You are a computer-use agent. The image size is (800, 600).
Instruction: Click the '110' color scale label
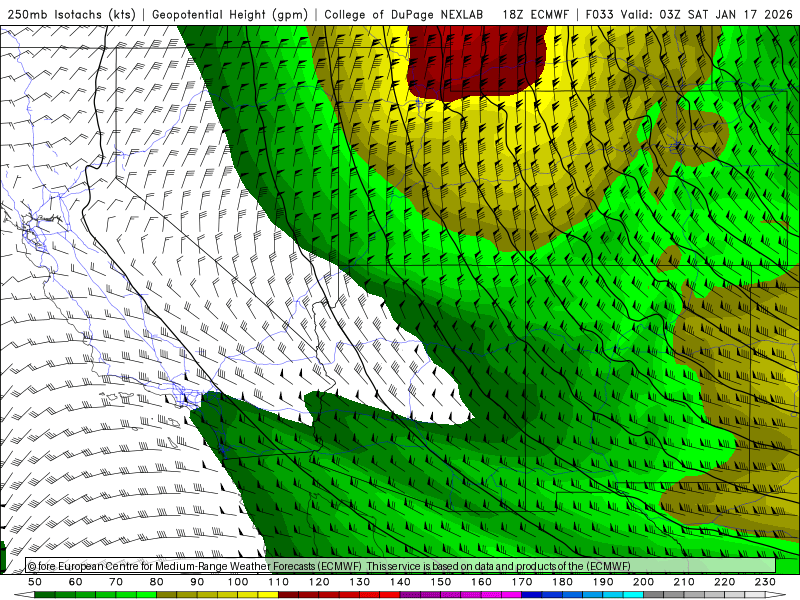pyautogui.click(x=279, y=582)
